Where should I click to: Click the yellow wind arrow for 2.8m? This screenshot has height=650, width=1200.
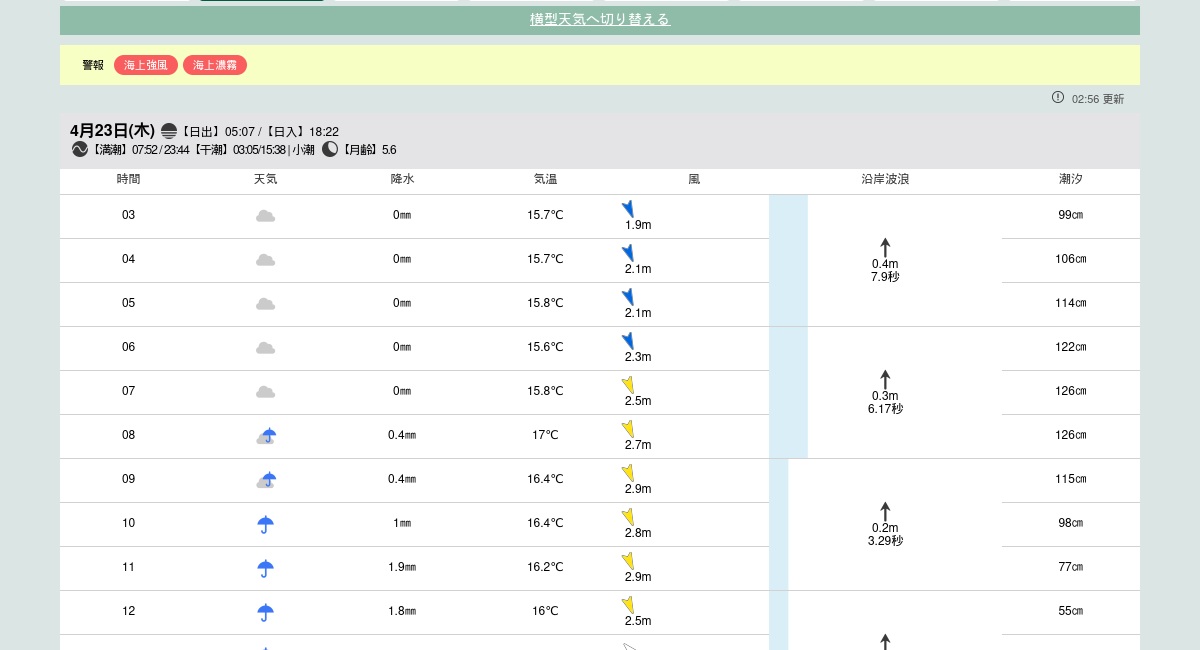[628, 517]
